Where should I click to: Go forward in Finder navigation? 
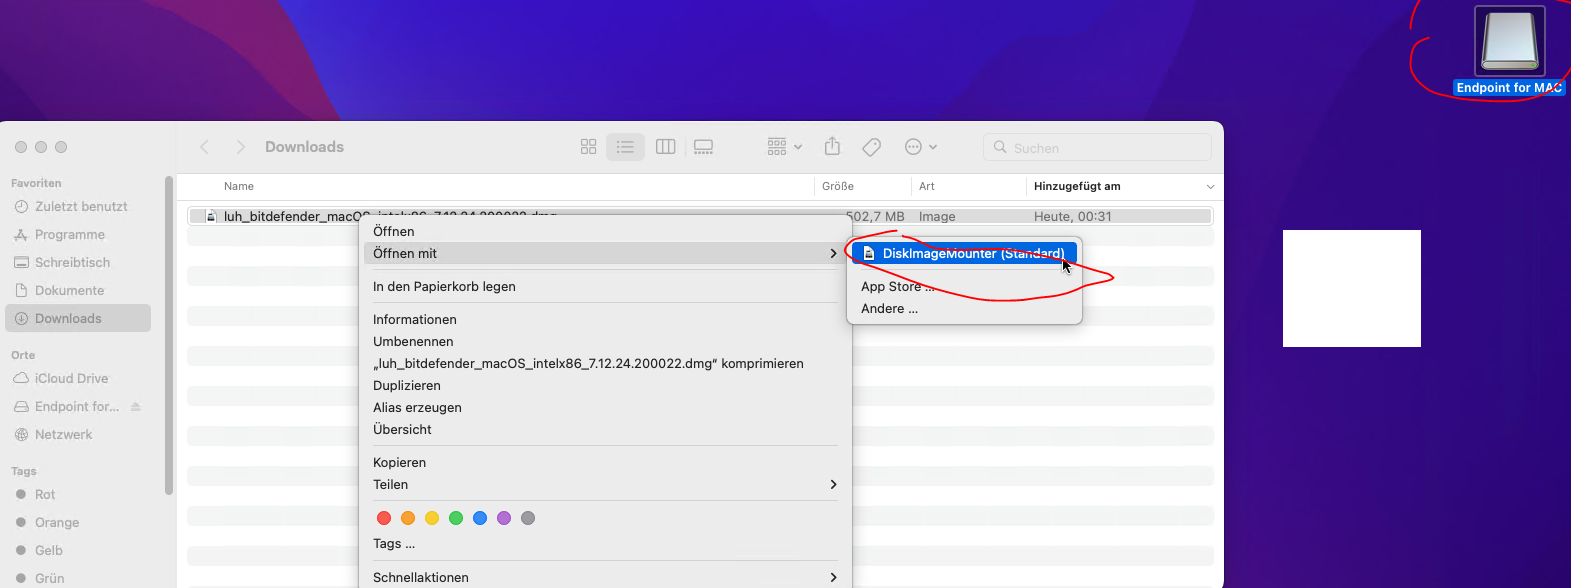240,147
